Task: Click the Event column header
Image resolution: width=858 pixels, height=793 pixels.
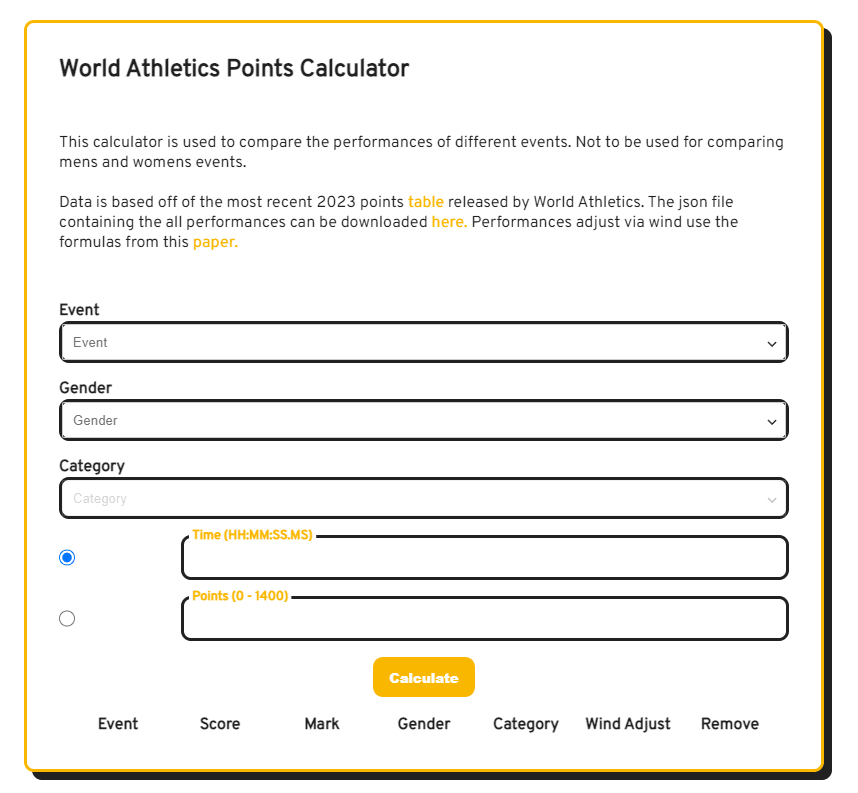Action: [118, 723]
